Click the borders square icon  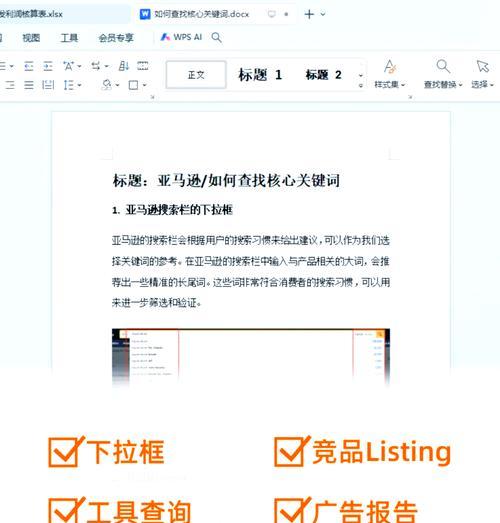point(133,85)
